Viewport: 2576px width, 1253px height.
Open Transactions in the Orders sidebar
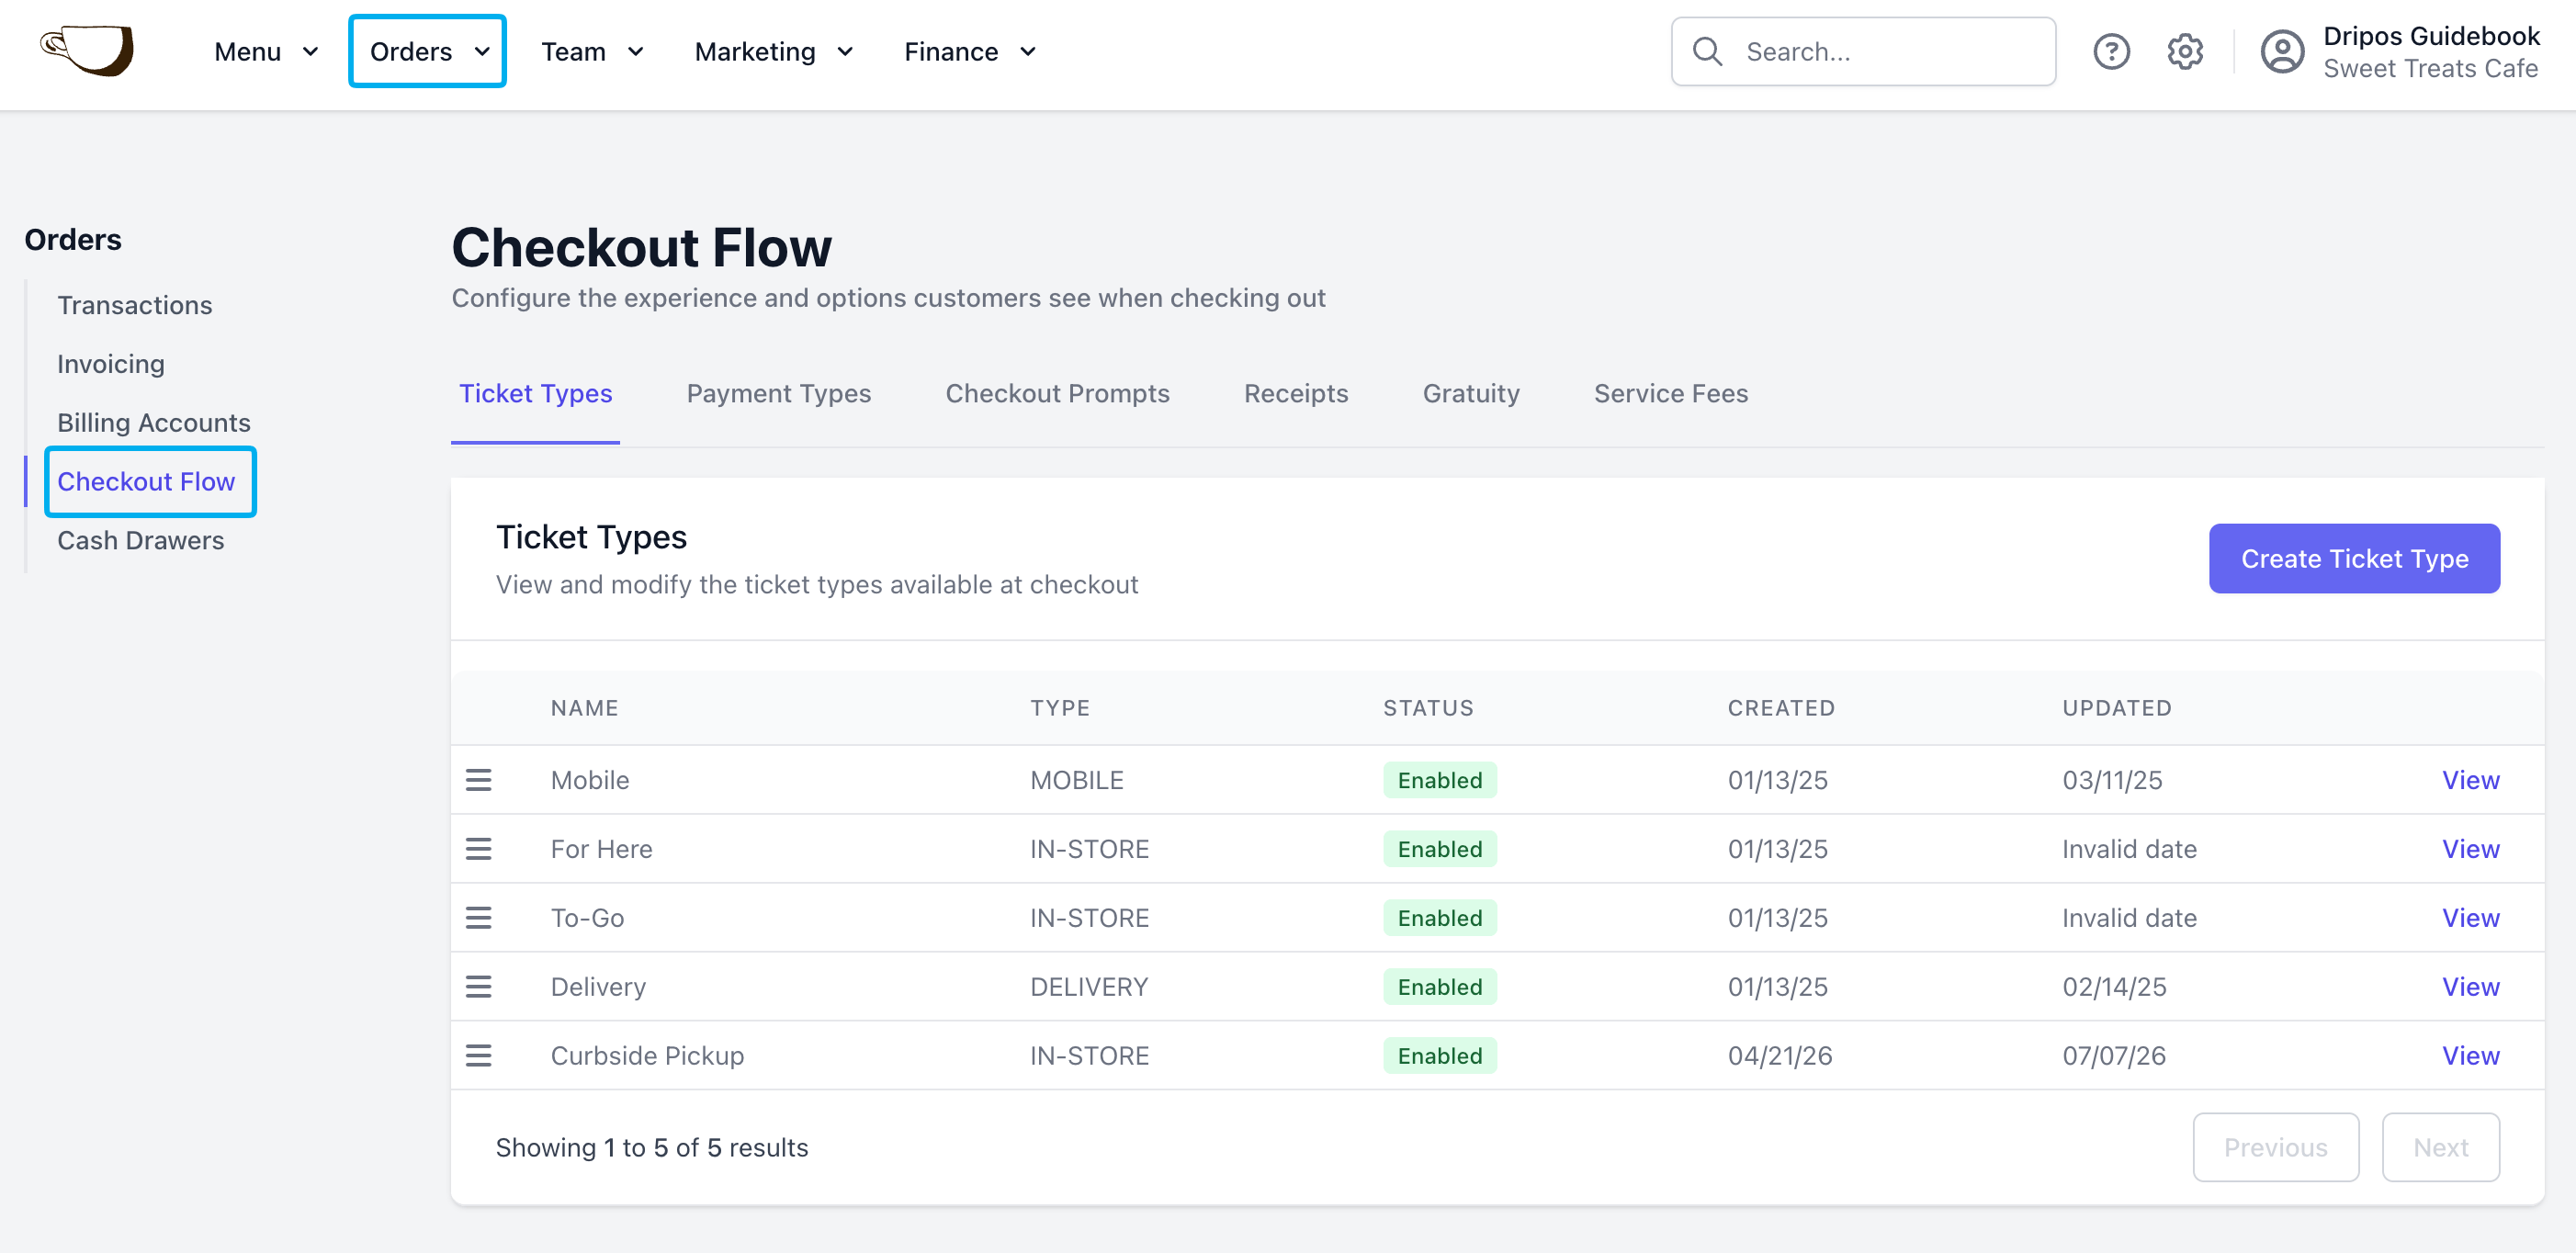[x=135, y=305]
